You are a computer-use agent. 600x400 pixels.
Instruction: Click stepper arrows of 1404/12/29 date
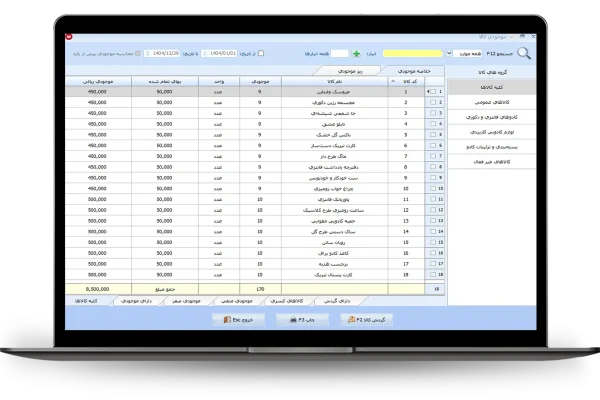[x=148, y=54]
